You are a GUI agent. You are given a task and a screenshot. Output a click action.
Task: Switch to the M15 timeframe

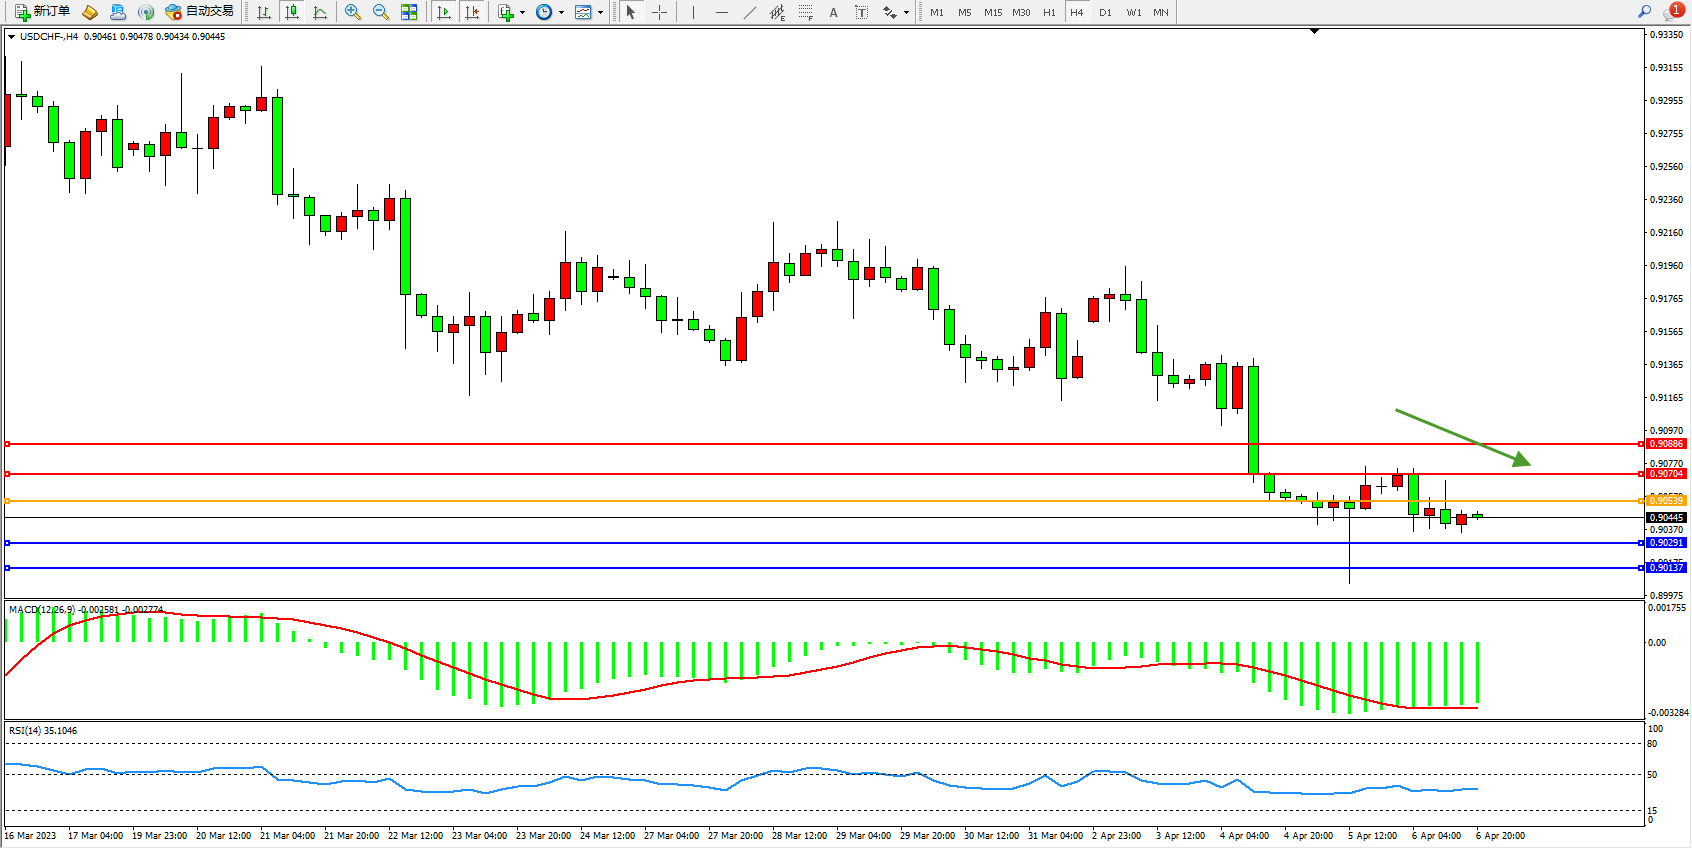click(992, 12)
